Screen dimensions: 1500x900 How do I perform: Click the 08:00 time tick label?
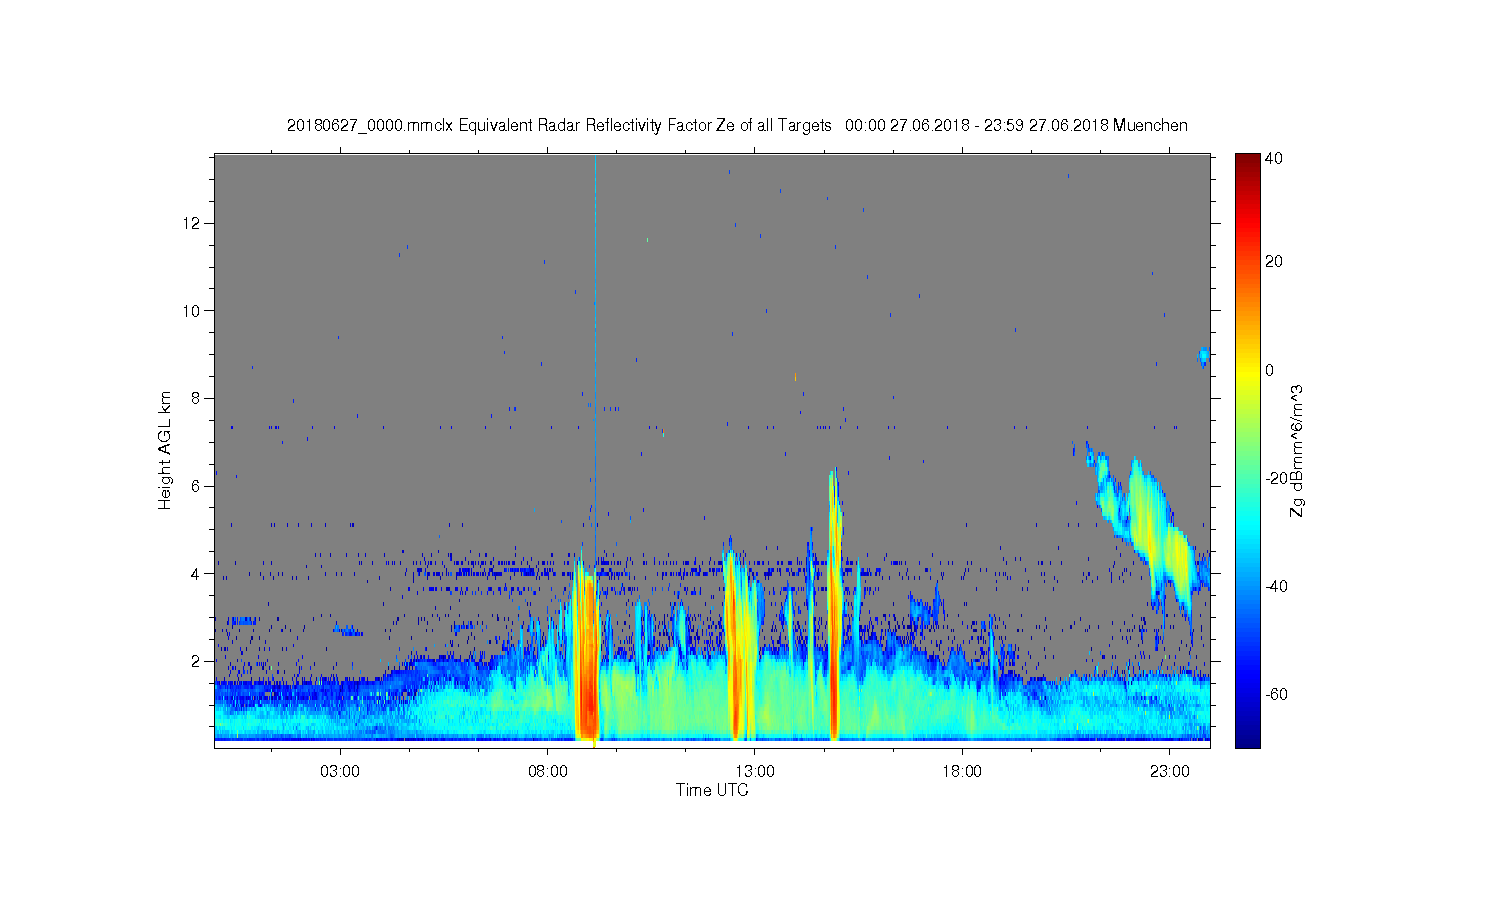[548, 772]
